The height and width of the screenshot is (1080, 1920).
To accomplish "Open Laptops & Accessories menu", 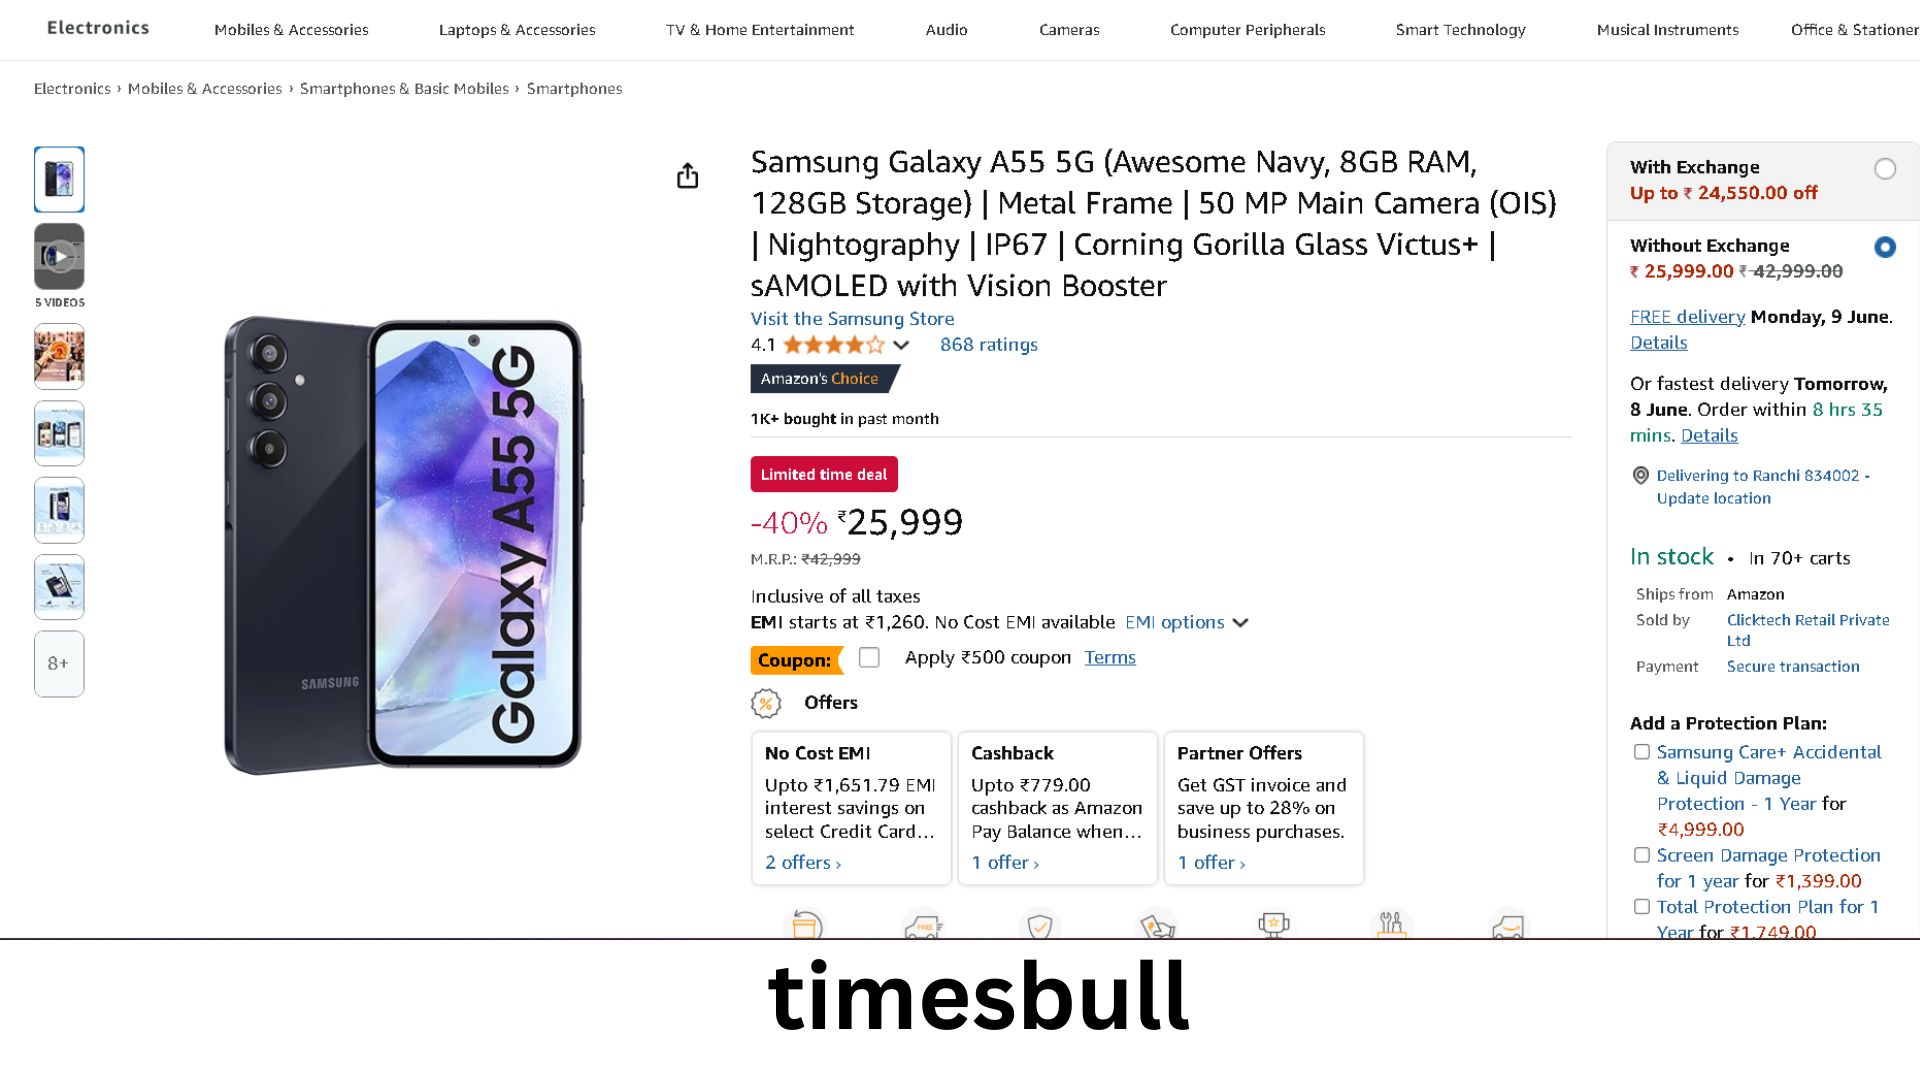I will pos(516,30).
